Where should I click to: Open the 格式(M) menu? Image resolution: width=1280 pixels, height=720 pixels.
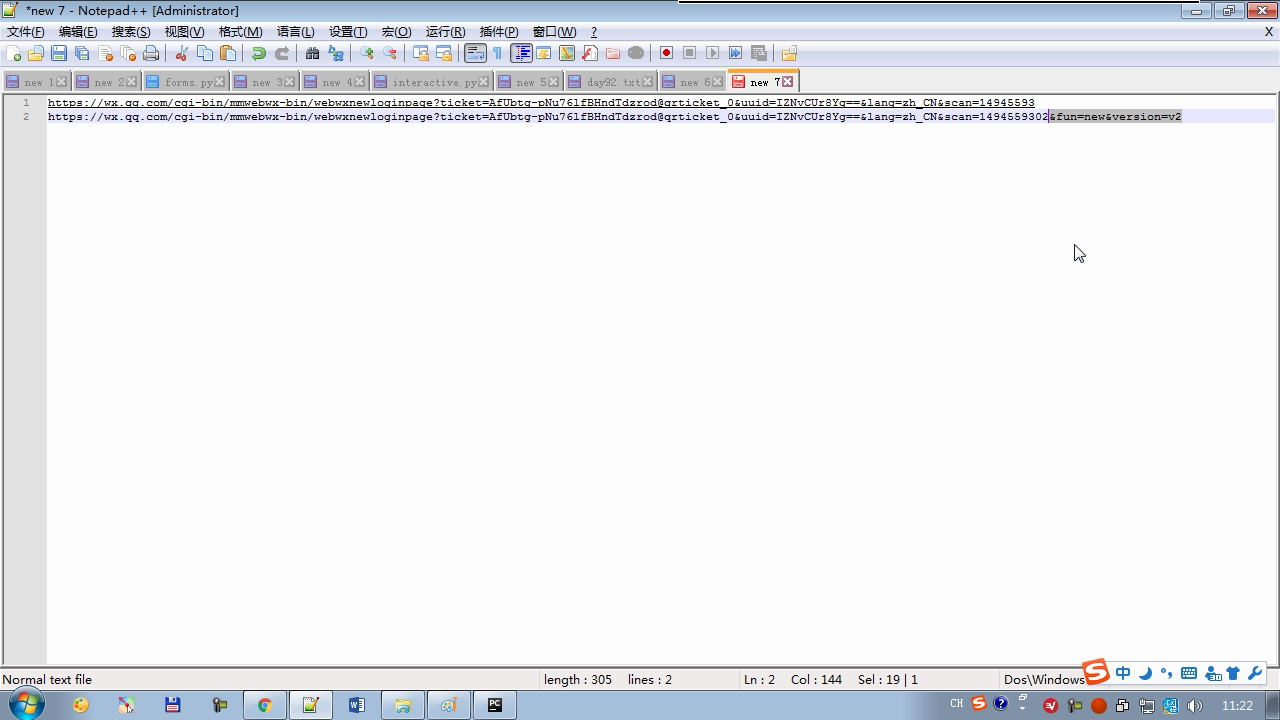tap(241, 32)
